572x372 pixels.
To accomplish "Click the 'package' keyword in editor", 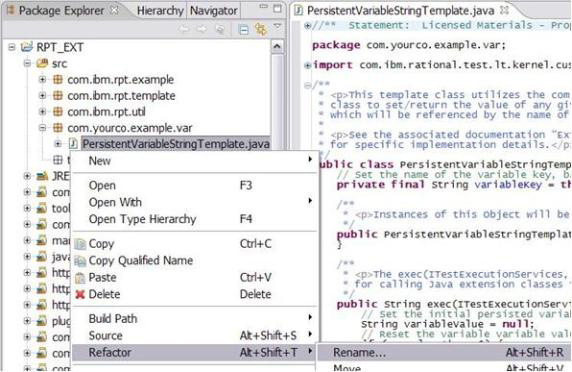I will [x=336, y=46].
